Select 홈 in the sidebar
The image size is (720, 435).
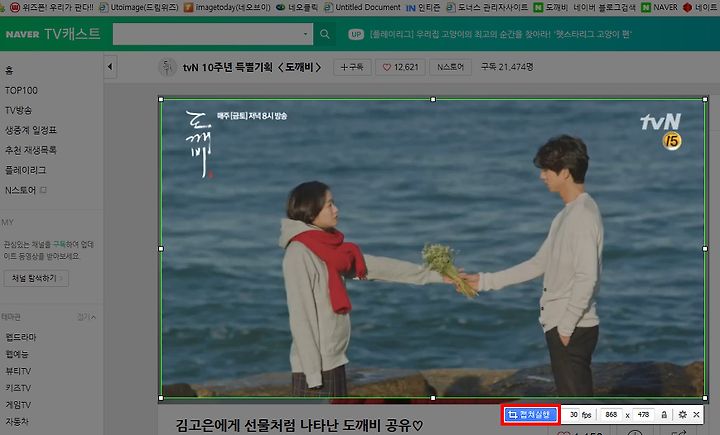coord(9,70)
